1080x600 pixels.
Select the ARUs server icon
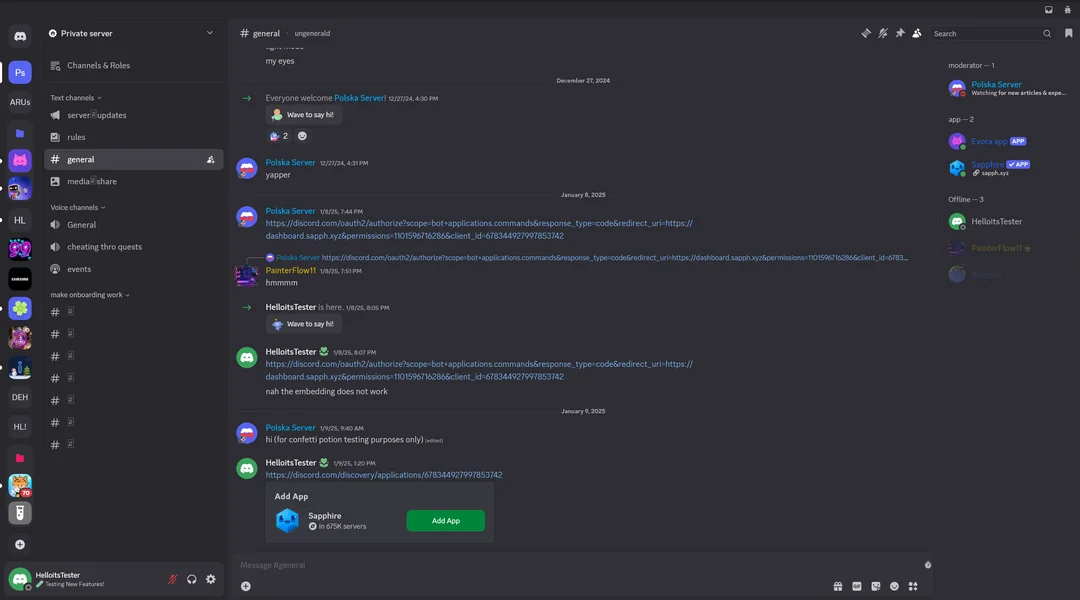(20, 102)
